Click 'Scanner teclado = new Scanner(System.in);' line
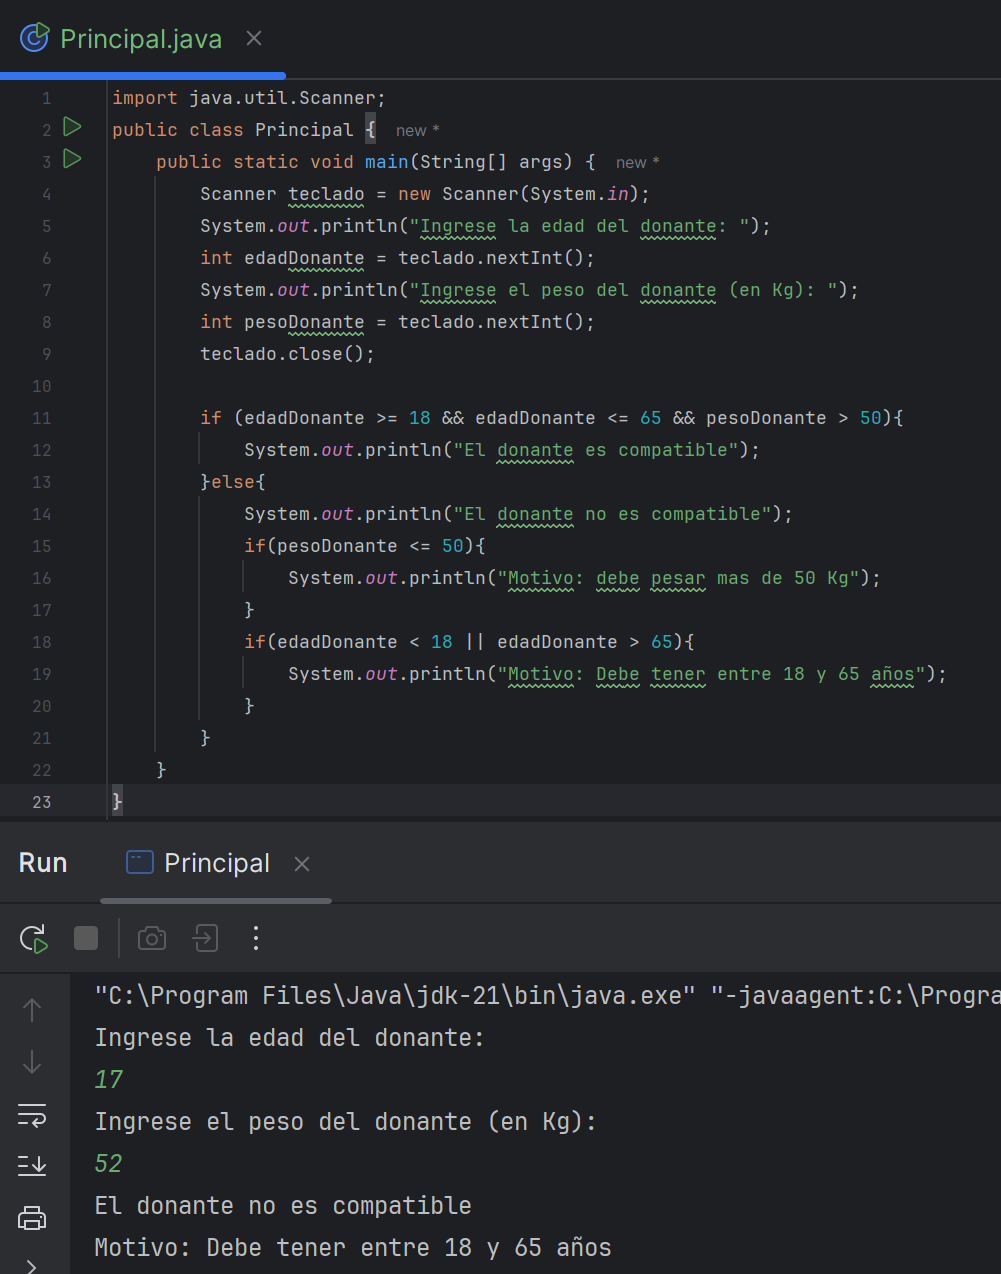The width and height of the screenshot is (1001, 1274). (x=425, y=194)
